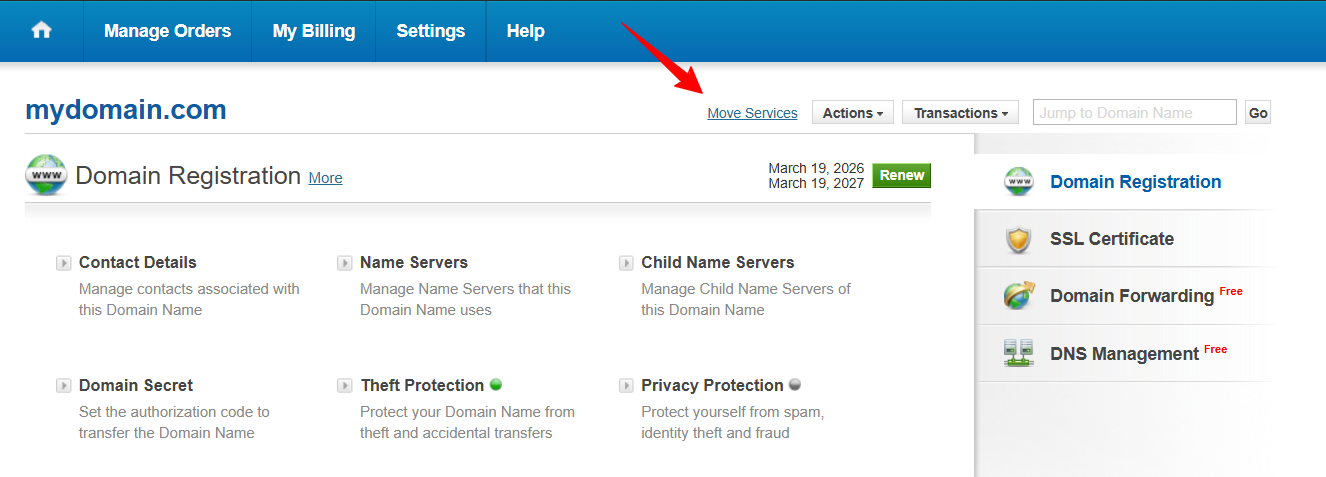Click the globe icon beside Domain Registration heading
The image size is (1326, 477).
pos(46,175)
